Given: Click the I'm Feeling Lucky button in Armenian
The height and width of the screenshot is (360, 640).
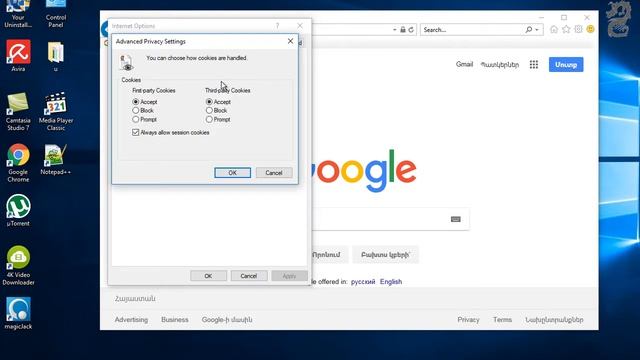Looking at the screenshot, I should (x=385, y=255).
